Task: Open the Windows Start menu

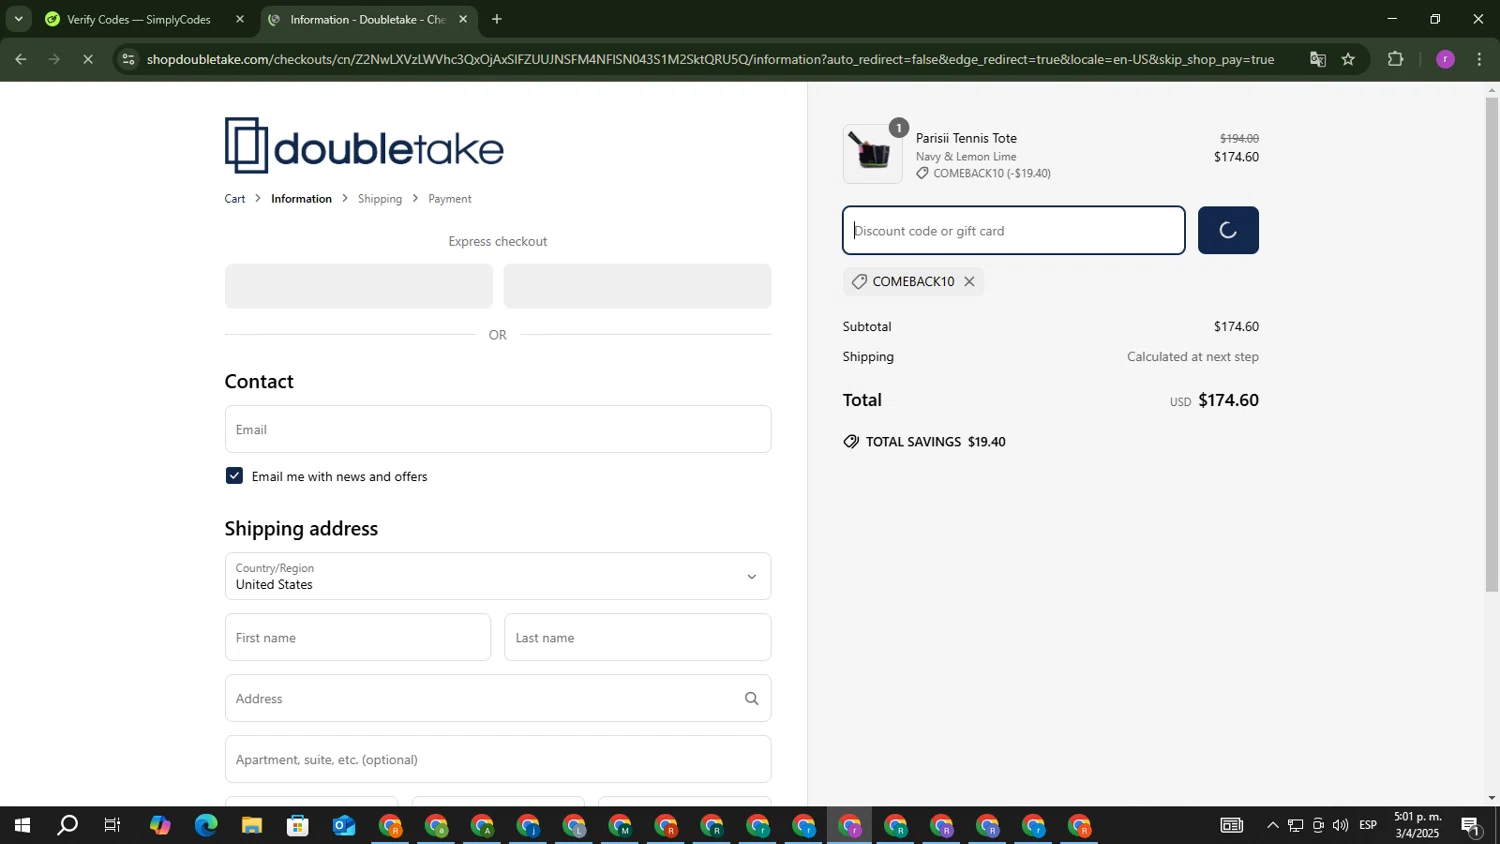Action: point(21,826)
